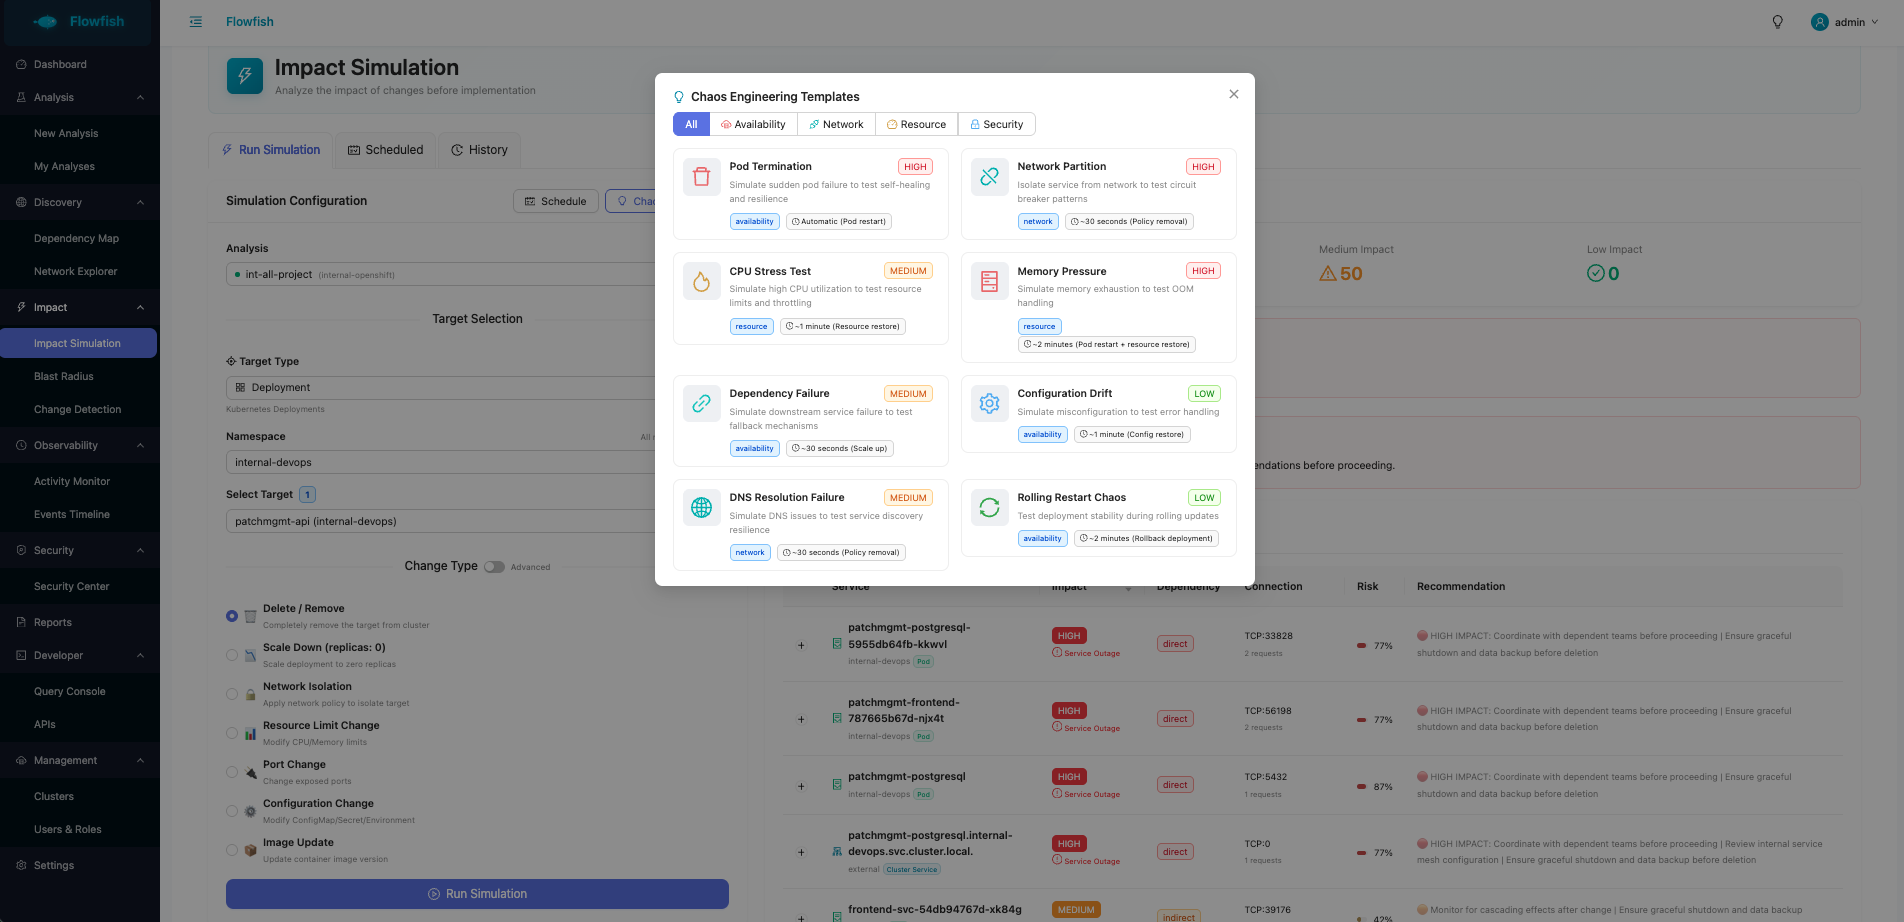This screenshot has height=922, width=1904.
Task: Select the Delete / Remove radio button
Action: coord(232,616)
